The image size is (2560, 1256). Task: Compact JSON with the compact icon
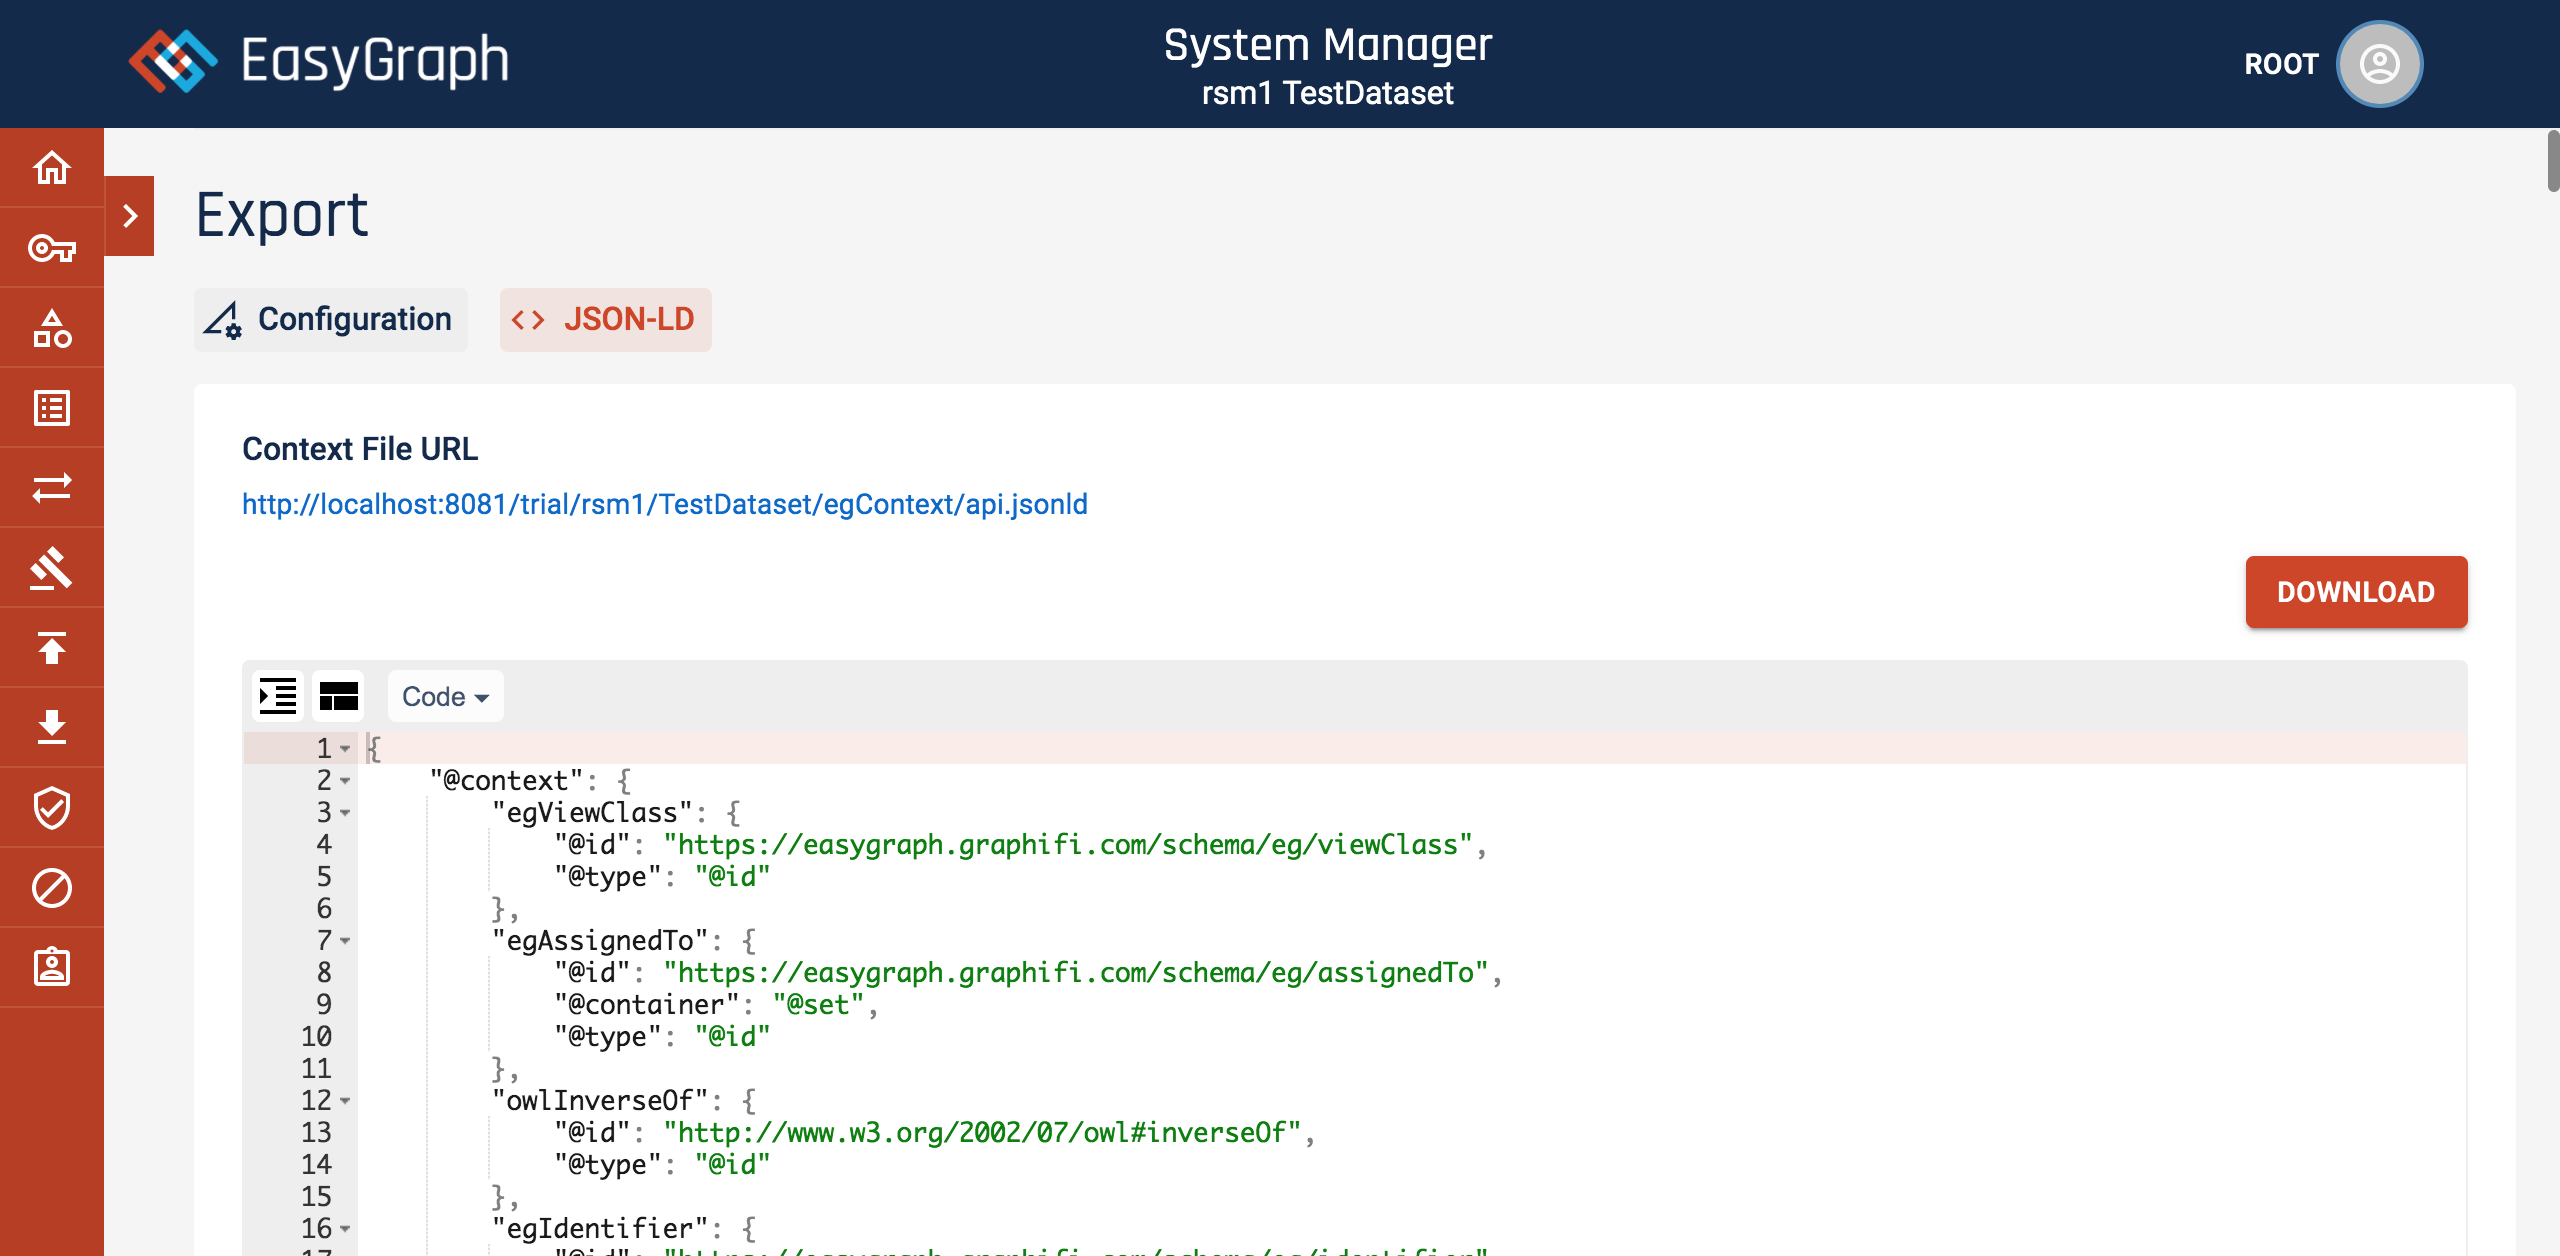(x=338, y=696)
